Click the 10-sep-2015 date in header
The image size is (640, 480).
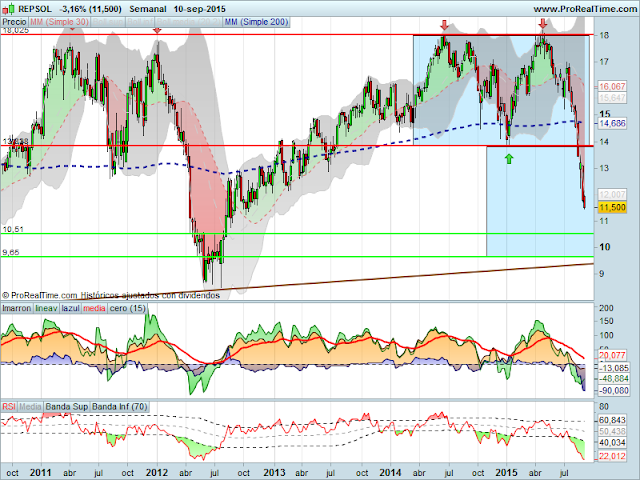coord(200,9)
